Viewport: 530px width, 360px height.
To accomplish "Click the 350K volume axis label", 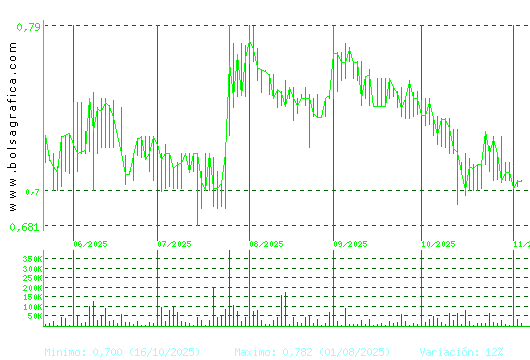I will coord(32,259).
